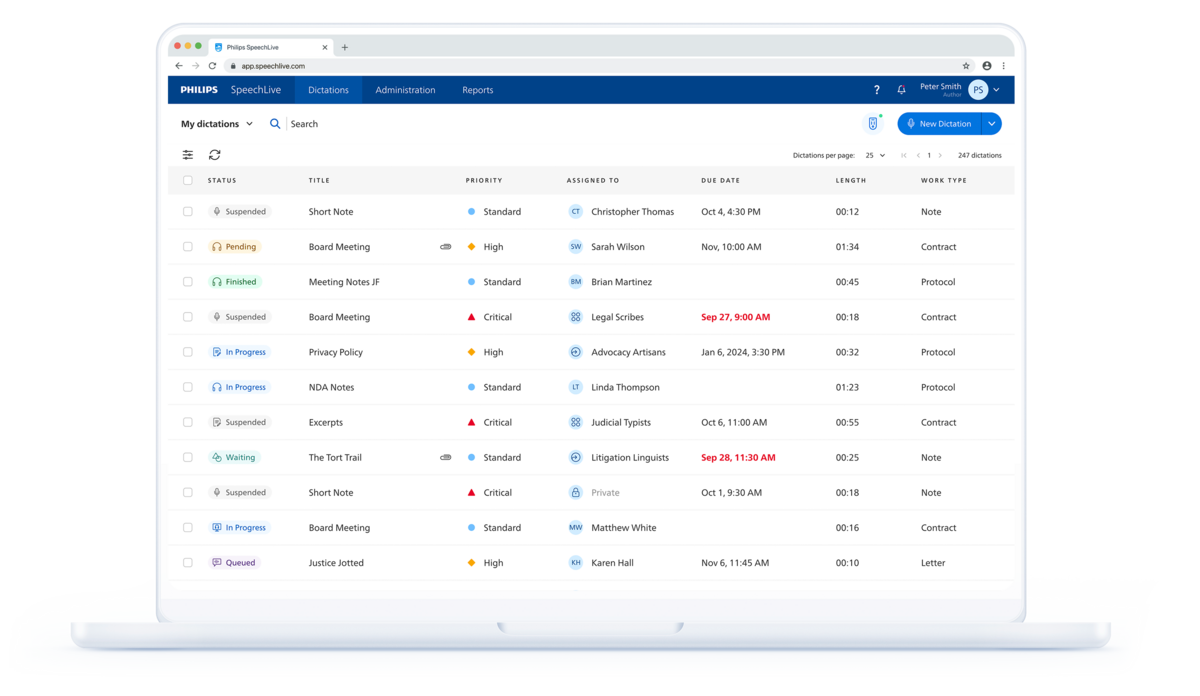The height and width of the screenshot is (696, 1200).
Task: Close the Philips SpeechLive browser tab
Action: tap(325, 47)
